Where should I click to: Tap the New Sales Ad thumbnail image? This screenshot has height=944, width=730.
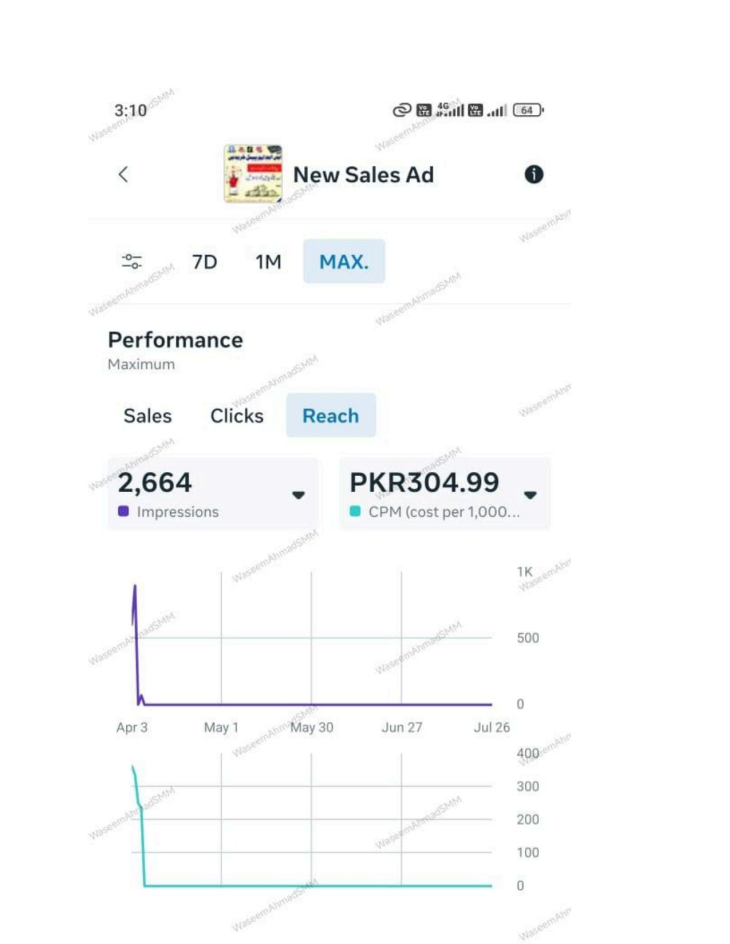[253, 173]
